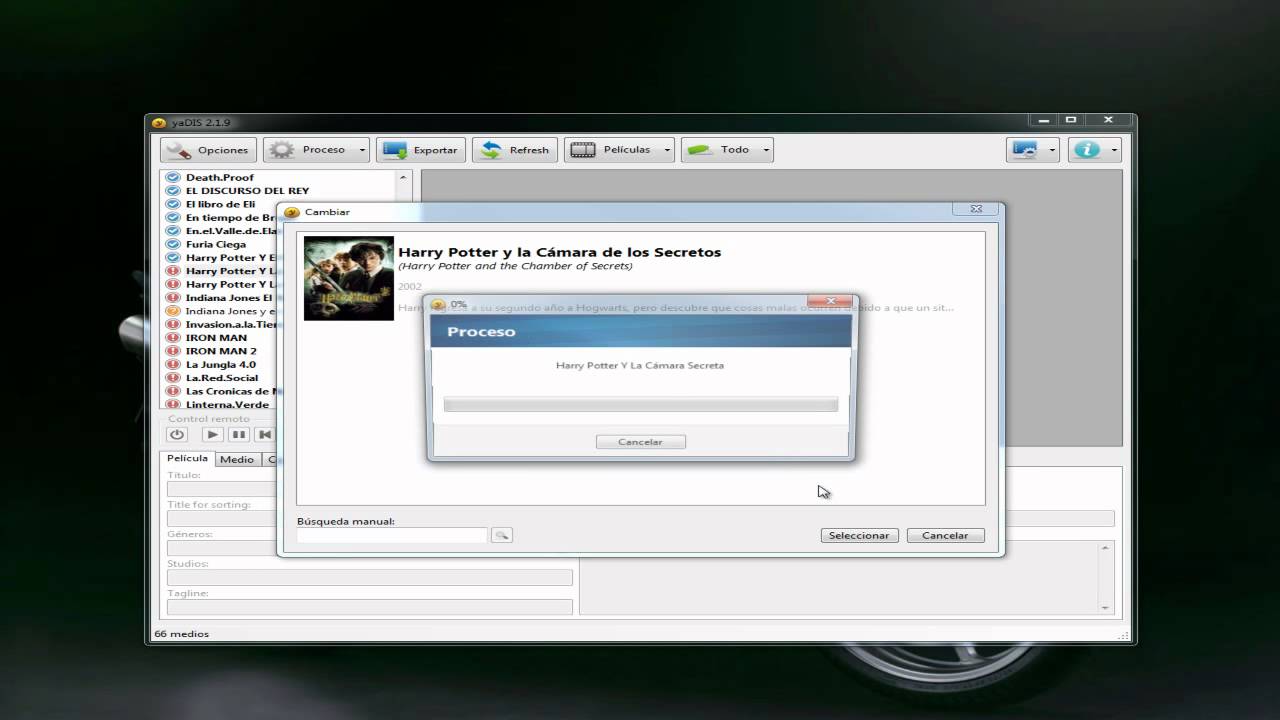Click the scroll-down arrow of the lower-right text box
The width and height of the screenshot is (1280, 720).
1105,607
